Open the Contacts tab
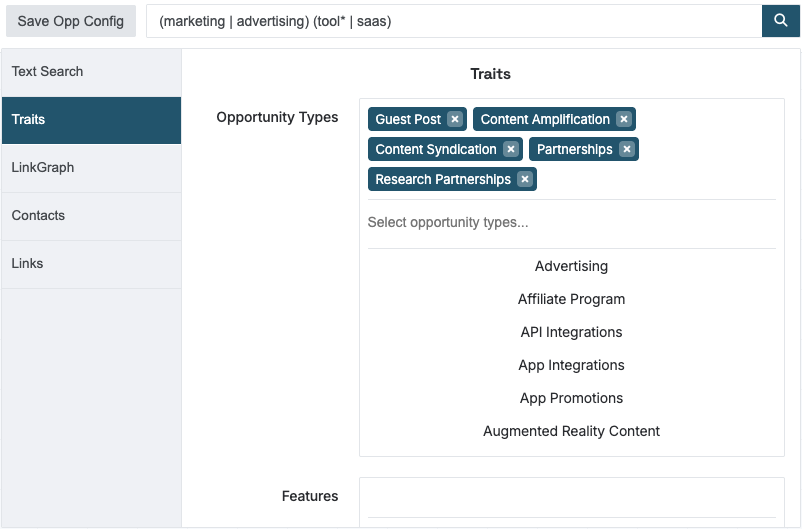This screenshot has width=802, height=529. pos(92,216)
